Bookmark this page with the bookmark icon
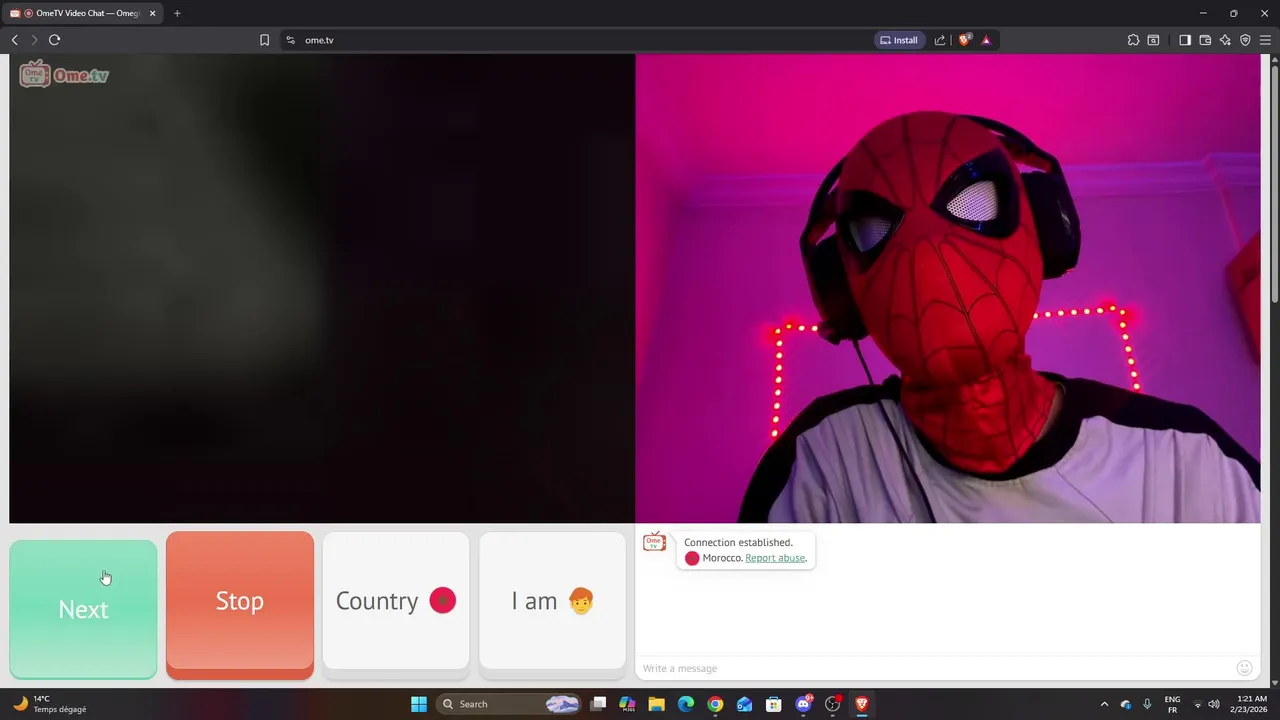The height and width of the screenshot is (720, 1280). [264, 40]
